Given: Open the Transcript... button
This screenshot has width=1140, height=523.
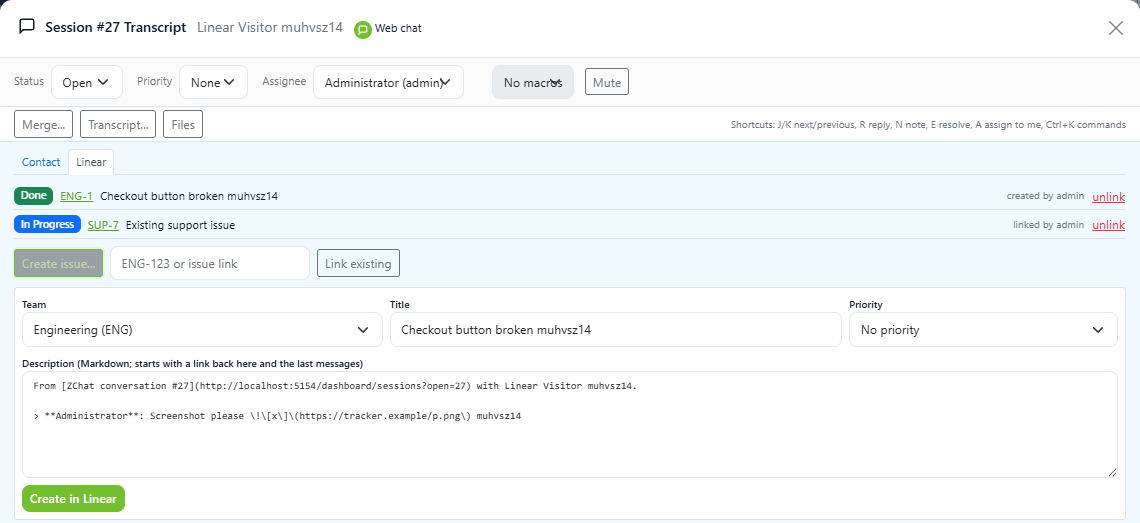Looking at the screenshot, I should (x=119, y=124).
